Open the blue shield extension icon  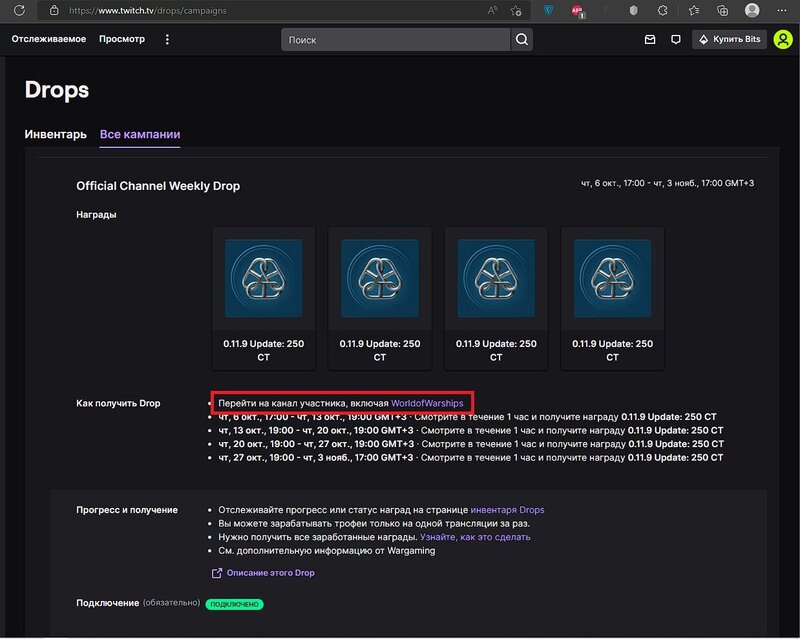(x=548, y=10)
